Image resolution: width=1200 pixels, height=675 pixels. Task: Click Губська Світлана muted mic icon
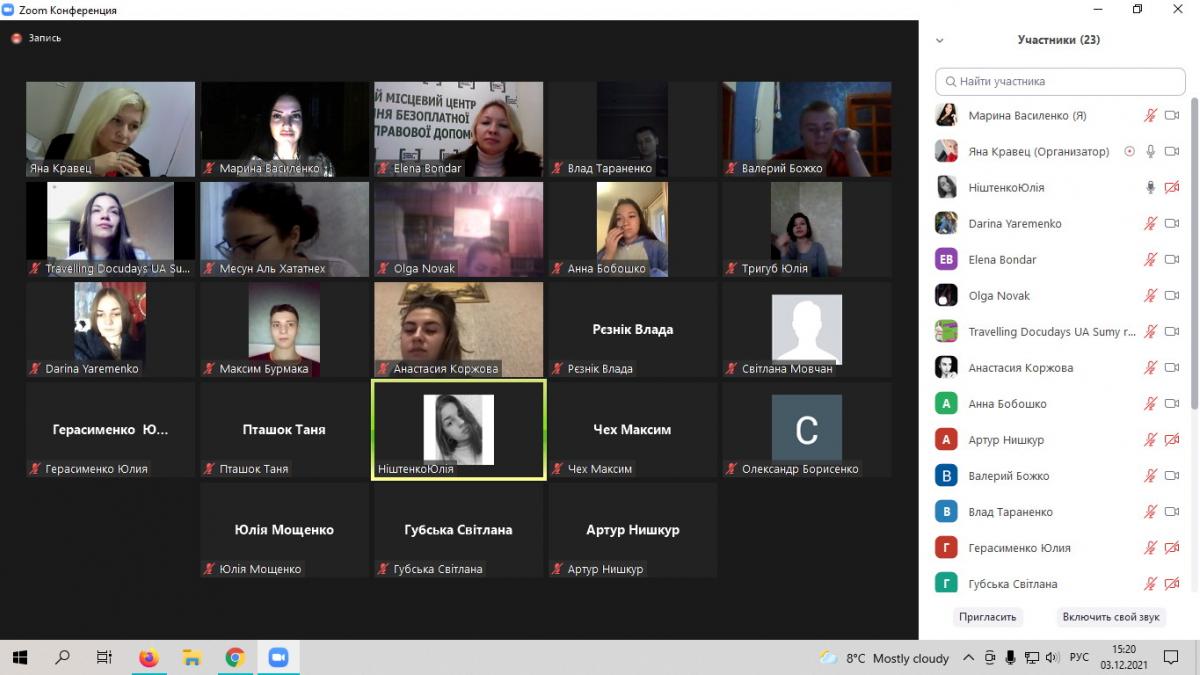point(1151,584)
